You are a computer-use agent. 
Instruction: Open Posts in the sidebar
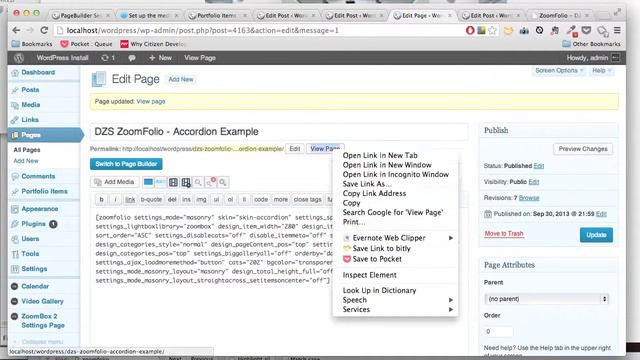[30, 89]
